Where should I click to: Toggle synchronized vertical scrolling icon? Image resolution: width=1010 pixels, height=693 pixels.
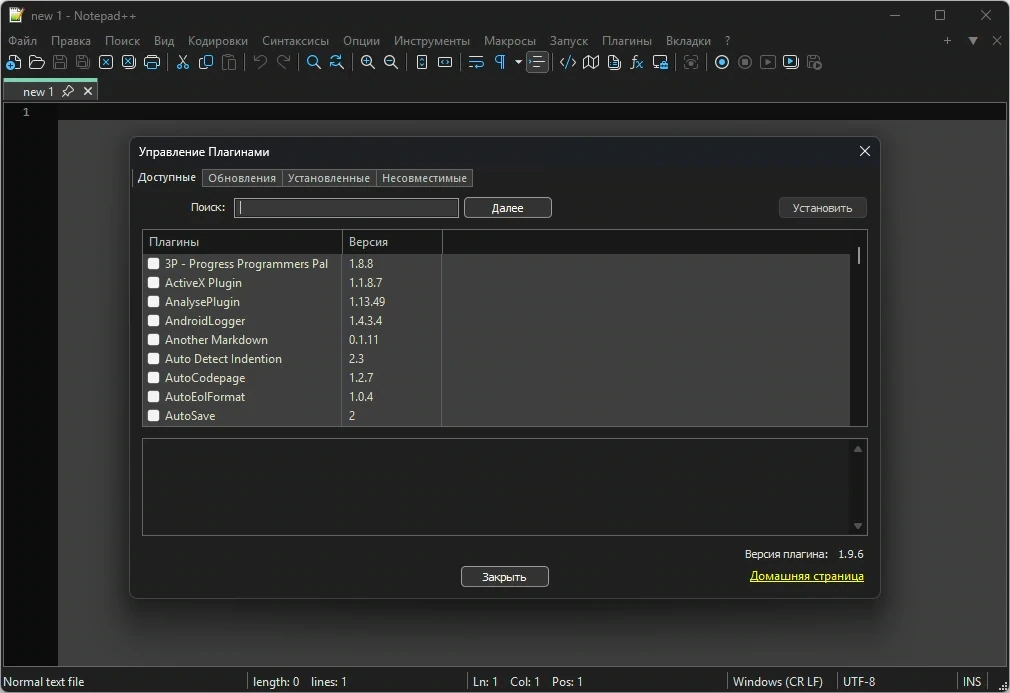422,62
